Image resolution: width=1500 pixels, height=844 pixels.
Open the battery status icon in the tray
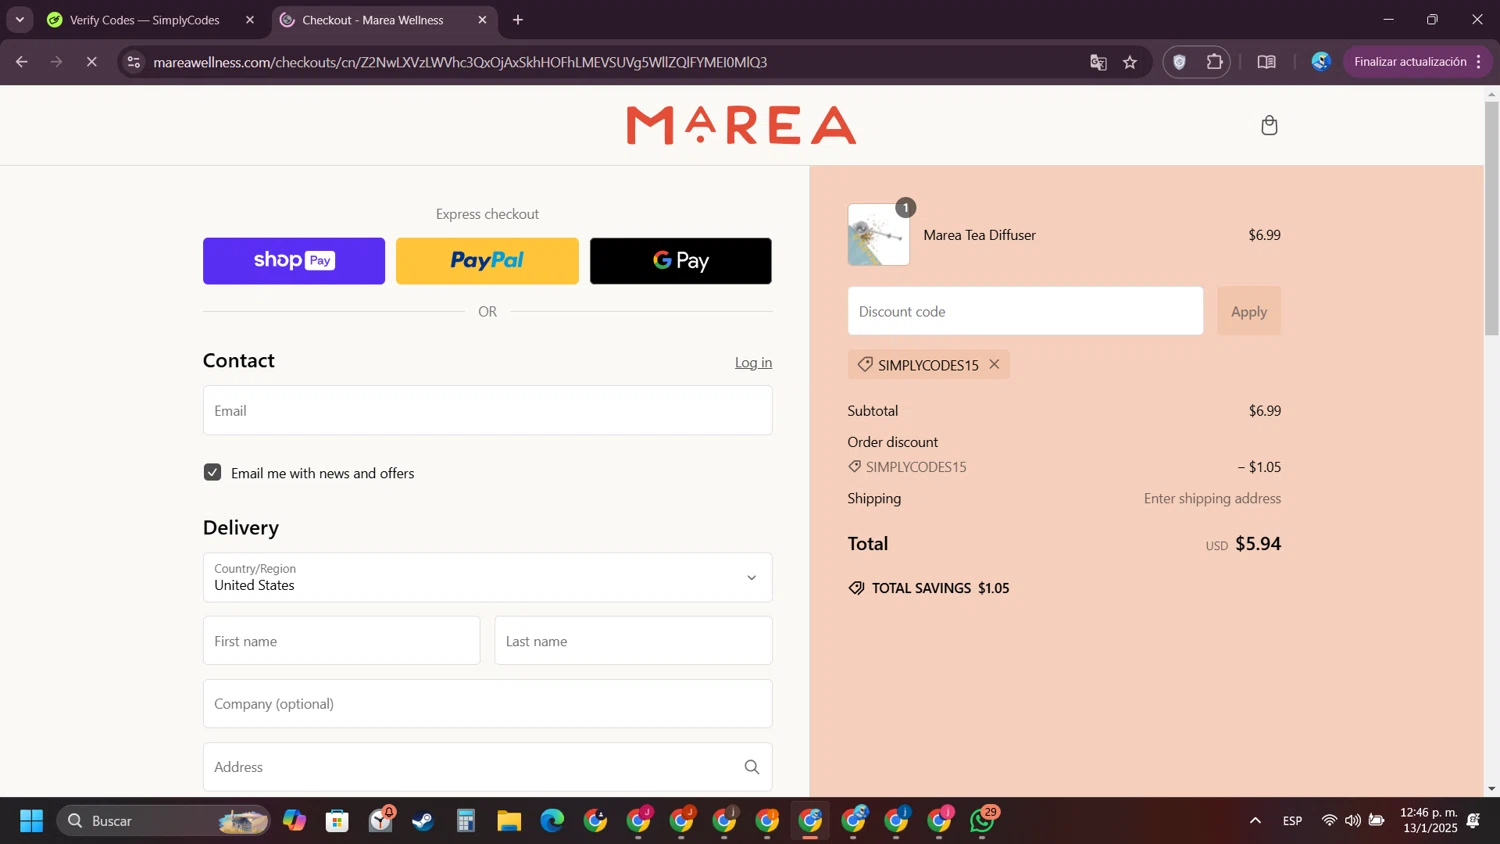click(x=1376, y=821)
